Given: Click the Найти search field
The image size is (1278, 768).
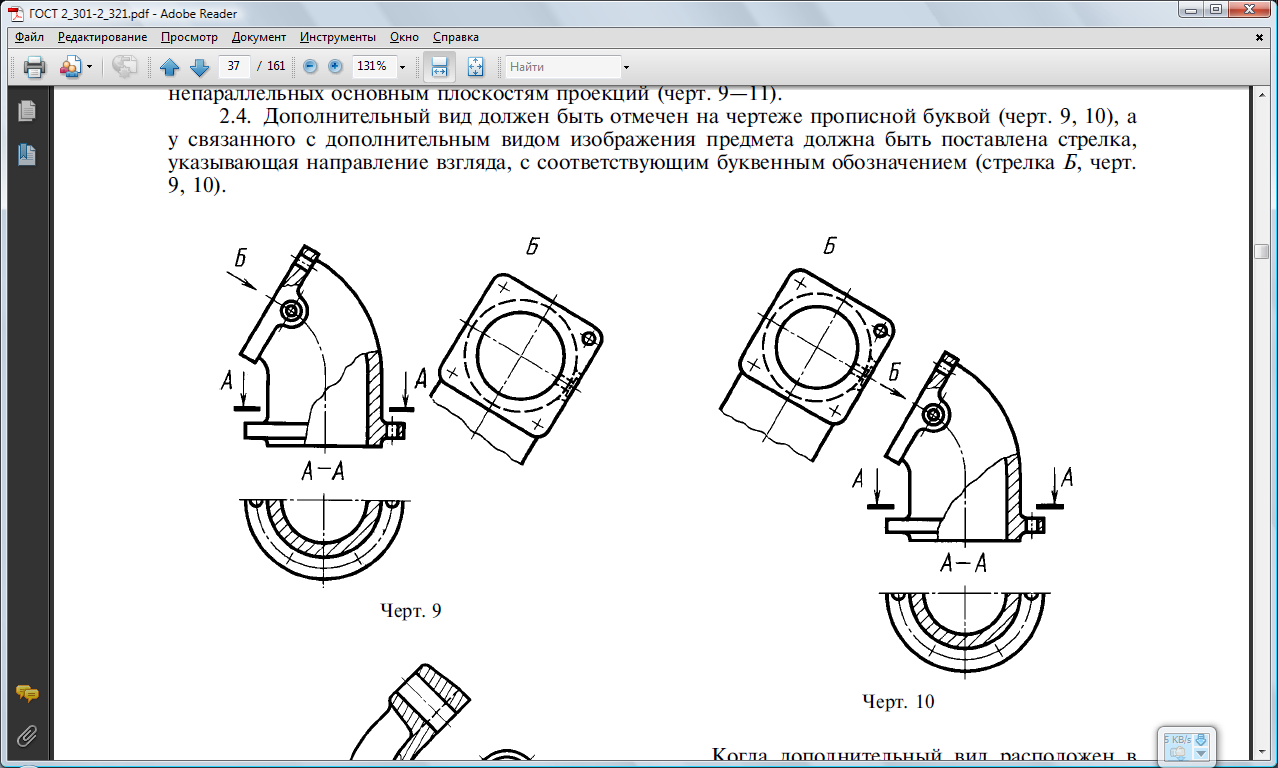Looking at the screenshot, I should pos(563,67).
